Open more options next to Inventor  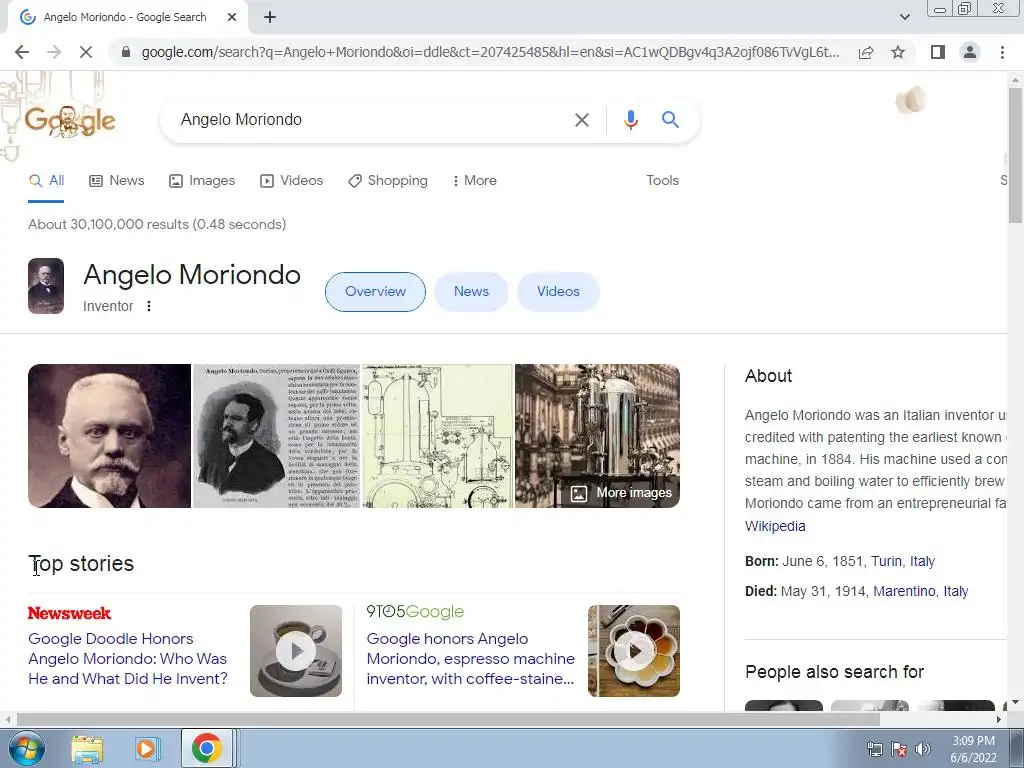point(149,306)
